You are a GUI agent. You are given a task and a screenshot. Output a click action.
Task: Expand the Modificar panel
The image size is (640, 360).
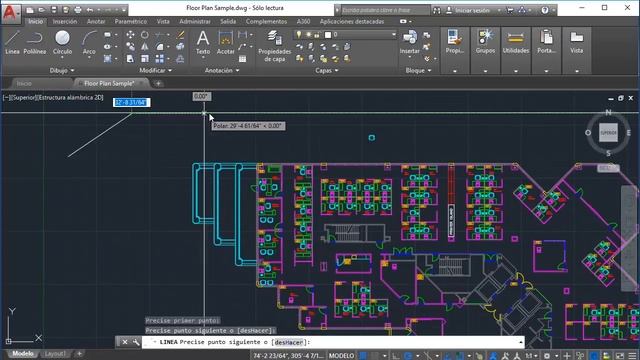[x=156, y=70]
